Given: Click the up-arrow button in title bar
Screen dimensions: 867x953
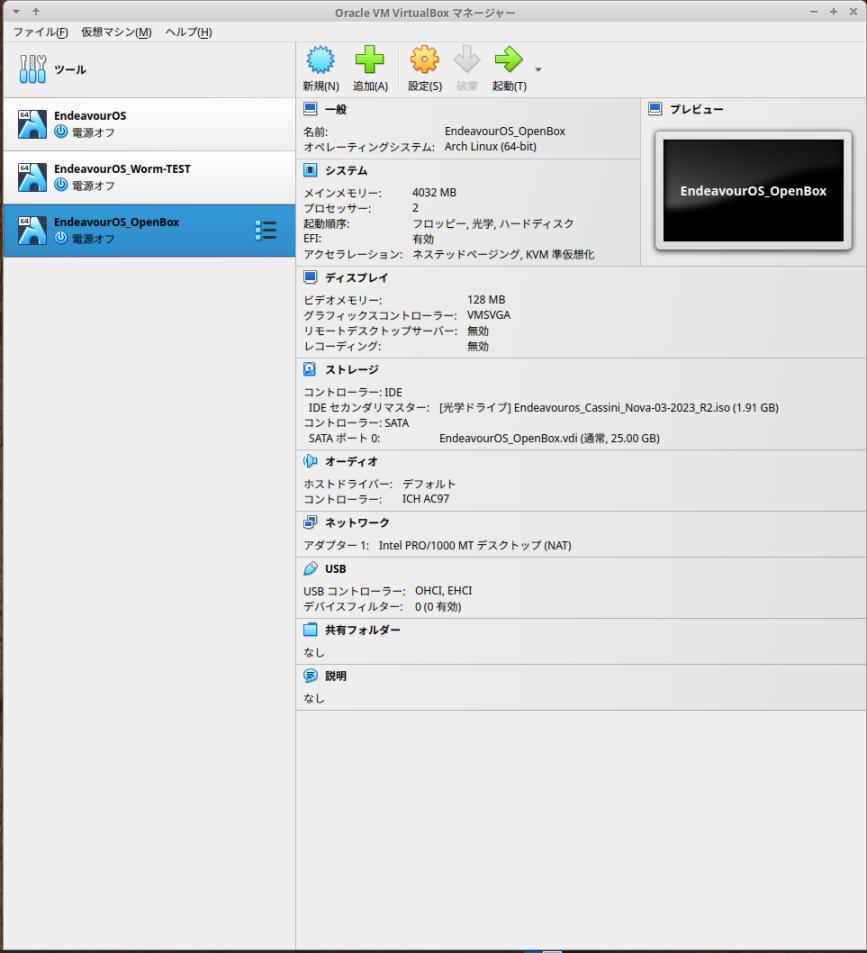Looking at the screenshot, I should [x=36, y=12].
